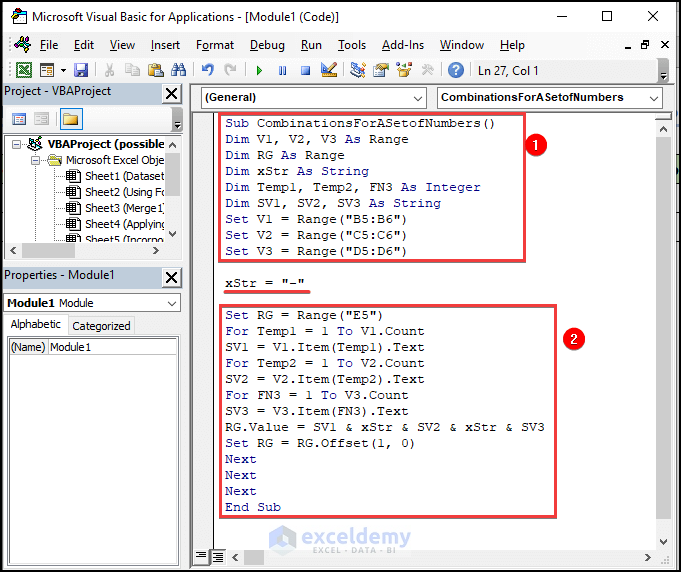Open the Project Explorer toolbar icon
Image resolution: width=681 pixels, height=572 pixels.
tap(358, 70)
